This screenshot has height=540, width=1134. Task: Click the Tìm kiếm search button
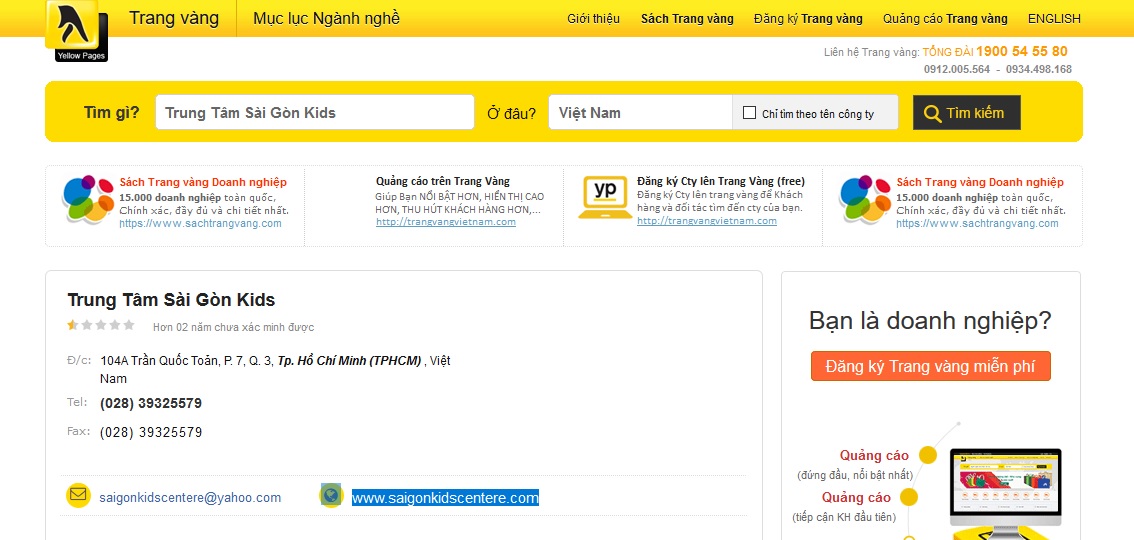click(966, 113)
